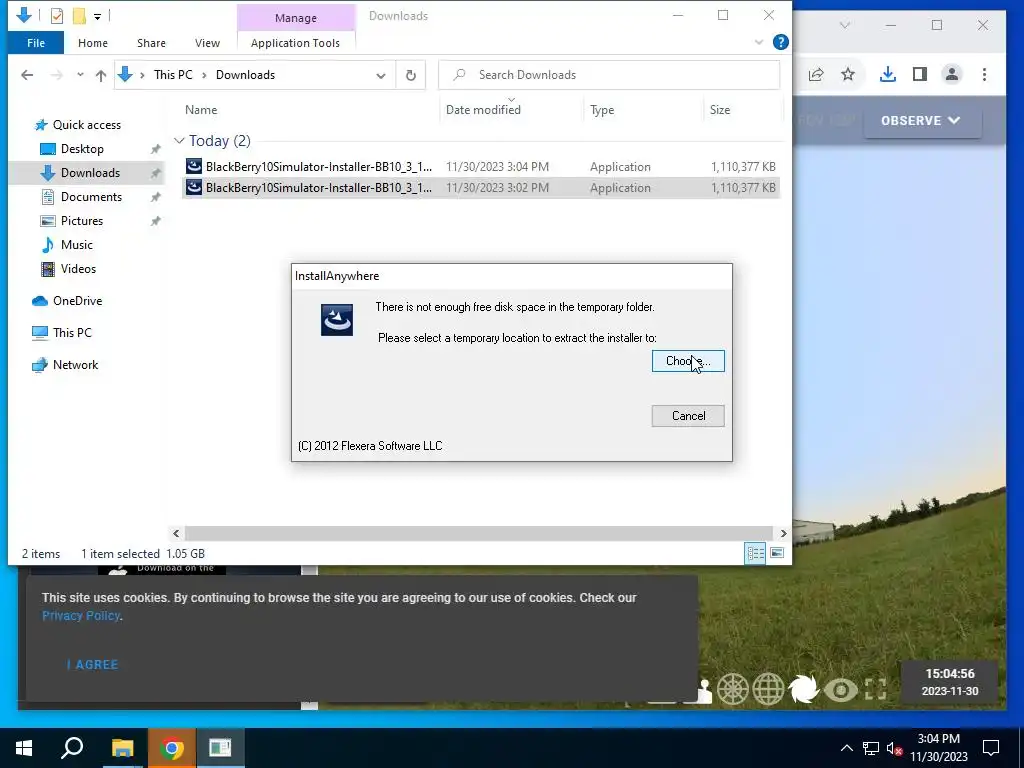This screenshot has width=1024, height=768.
Task: Select Quick access in navigation pane
Action: (x=87, y=125)
